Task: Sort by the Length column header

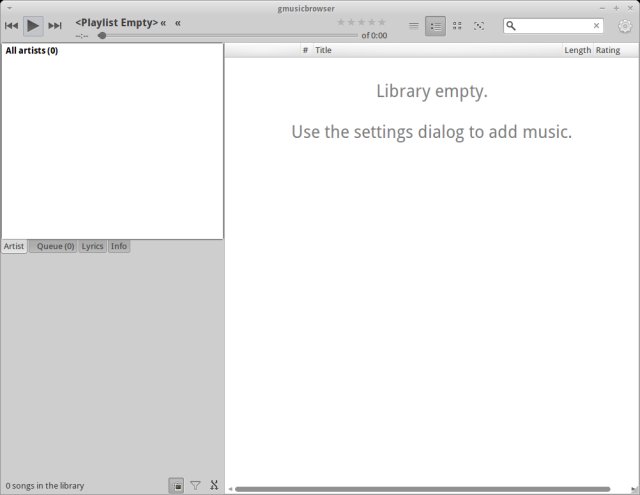Action: tap(578, 50)
